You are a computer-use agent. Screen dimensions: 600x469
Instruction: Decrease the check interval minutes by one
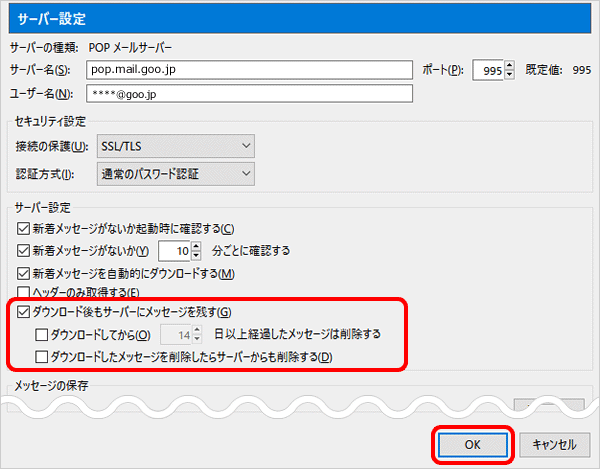click(198, 256)
